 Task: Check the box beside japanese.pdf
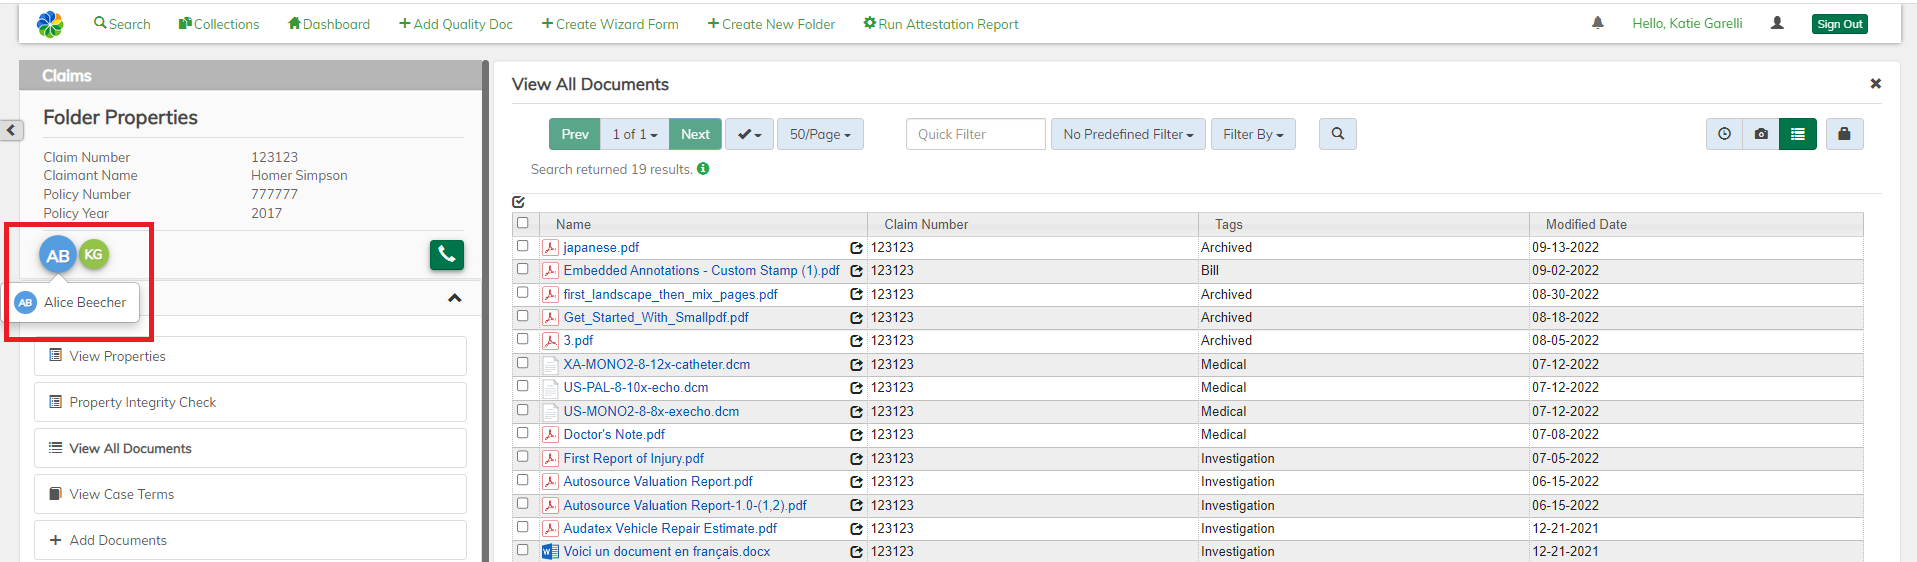tap(522, 246)
